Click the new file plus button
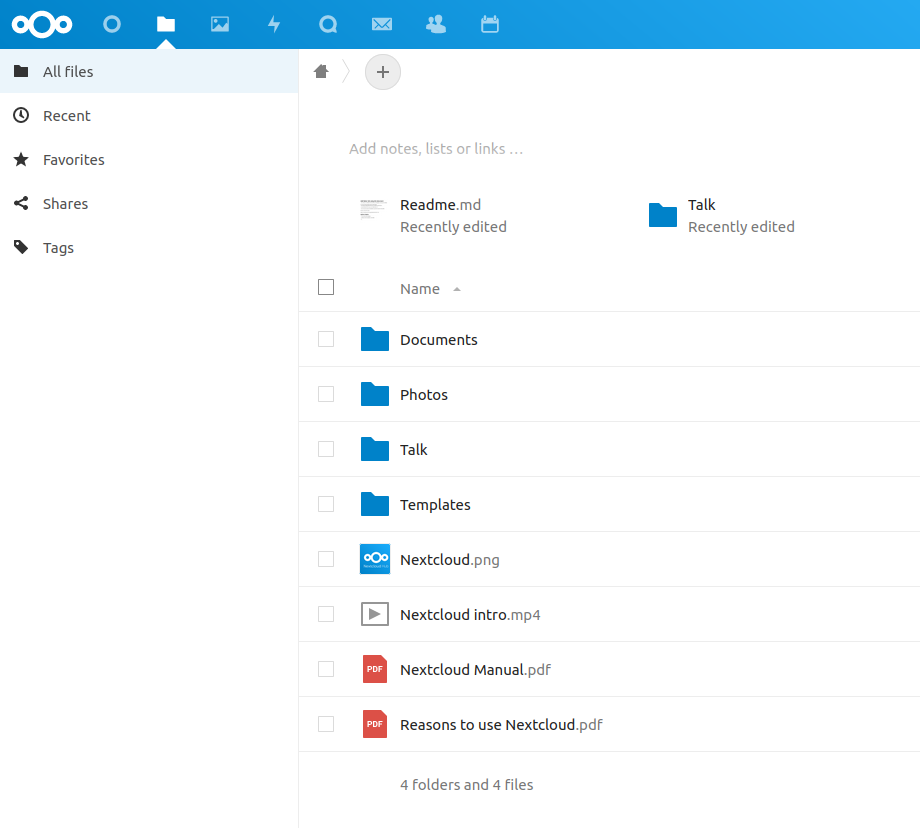Image resolution: width=920 pixels, height=828 pixels. click(382, 72)
